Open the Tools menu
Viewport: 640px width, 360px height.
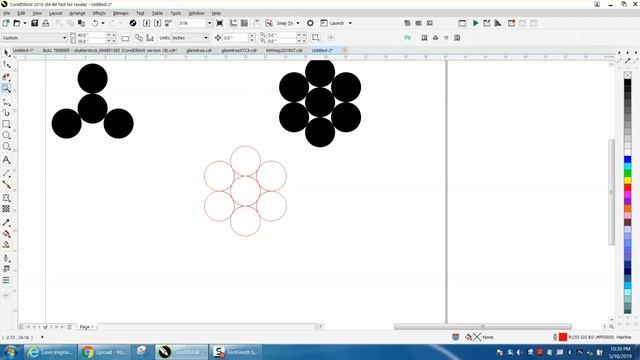coord(176,13)
